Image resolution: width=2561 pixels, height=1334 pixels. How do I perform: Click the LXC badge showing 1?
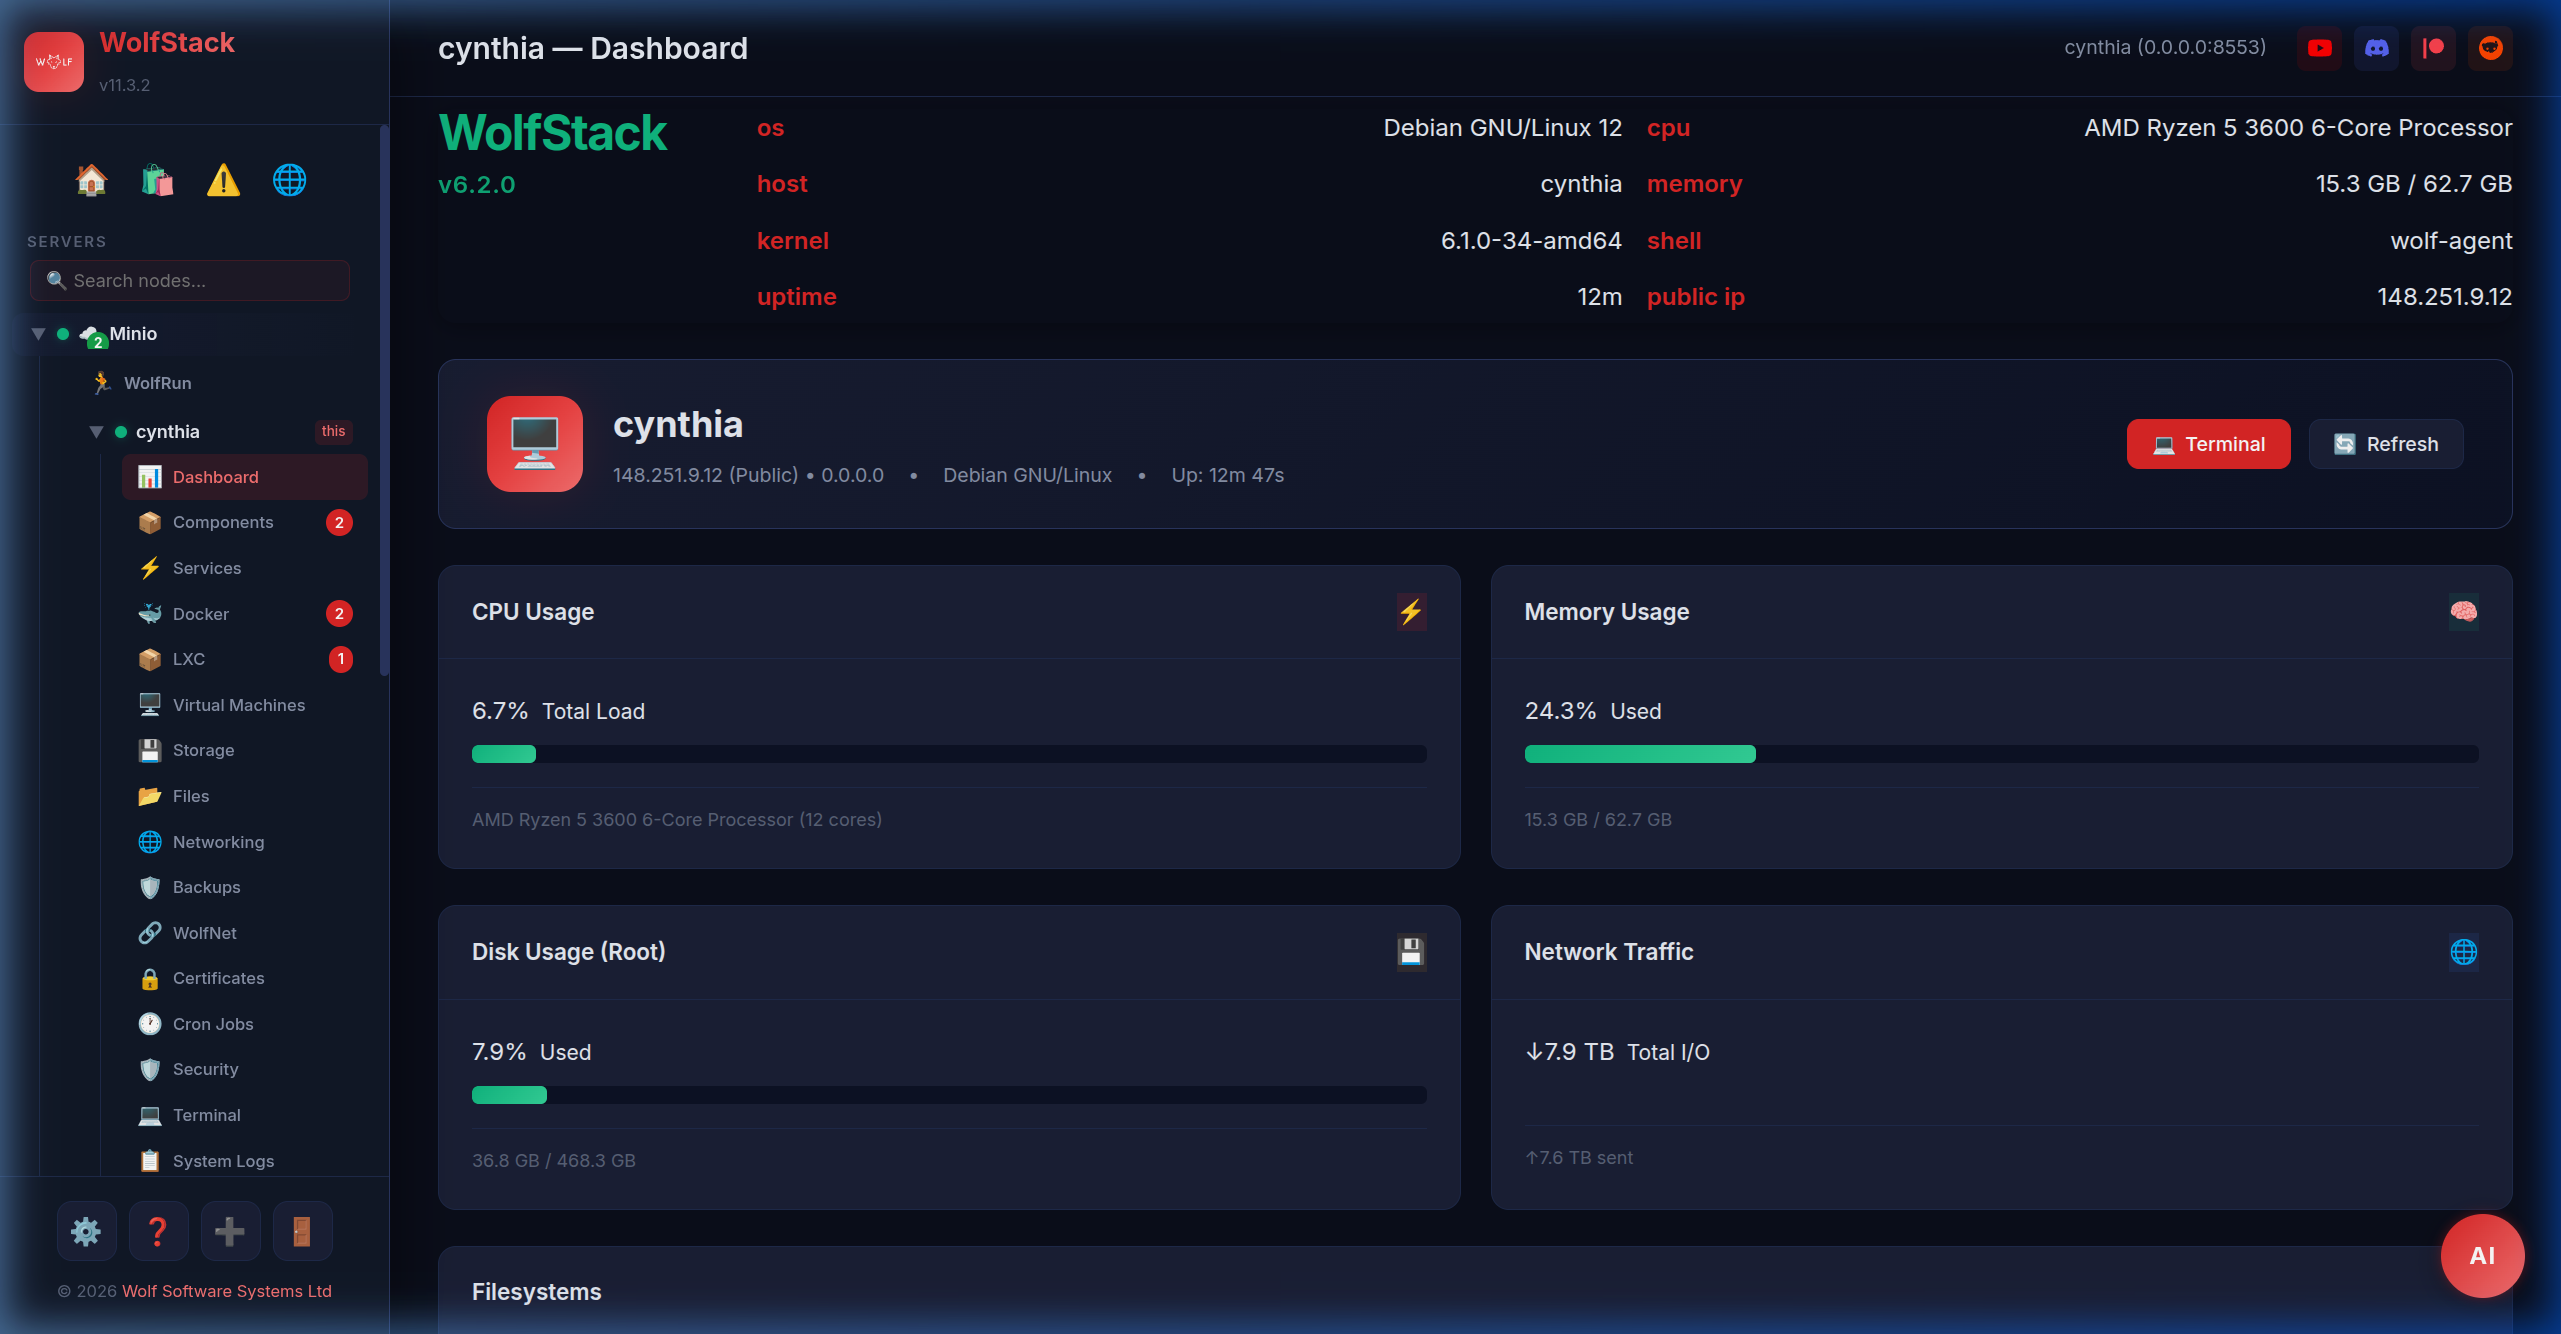(x=340, y=659)
